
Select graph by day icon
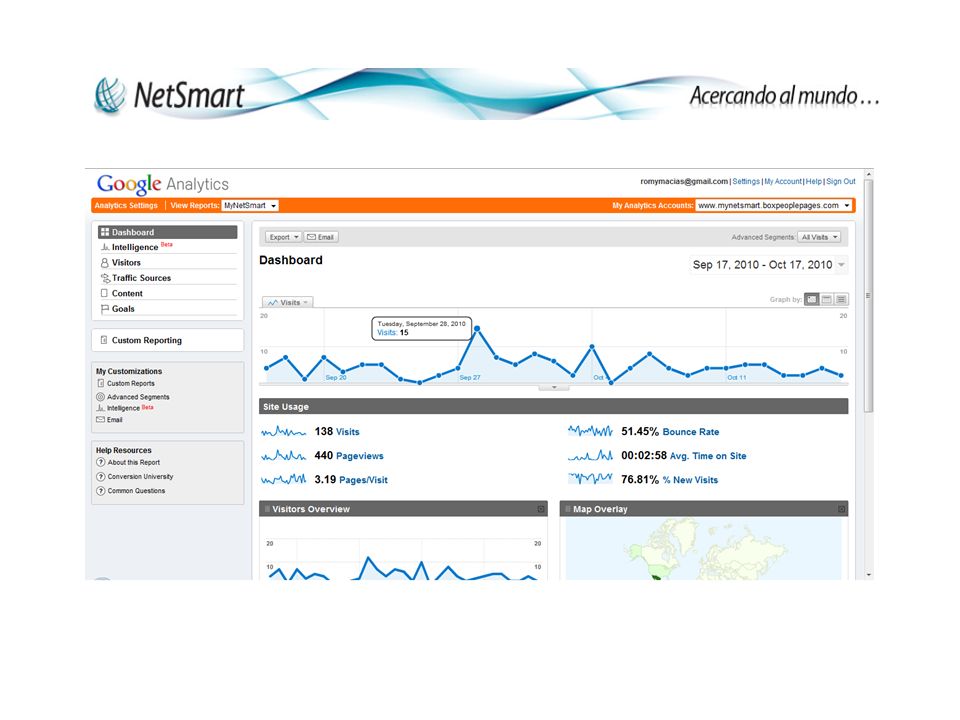click(812, 299)
